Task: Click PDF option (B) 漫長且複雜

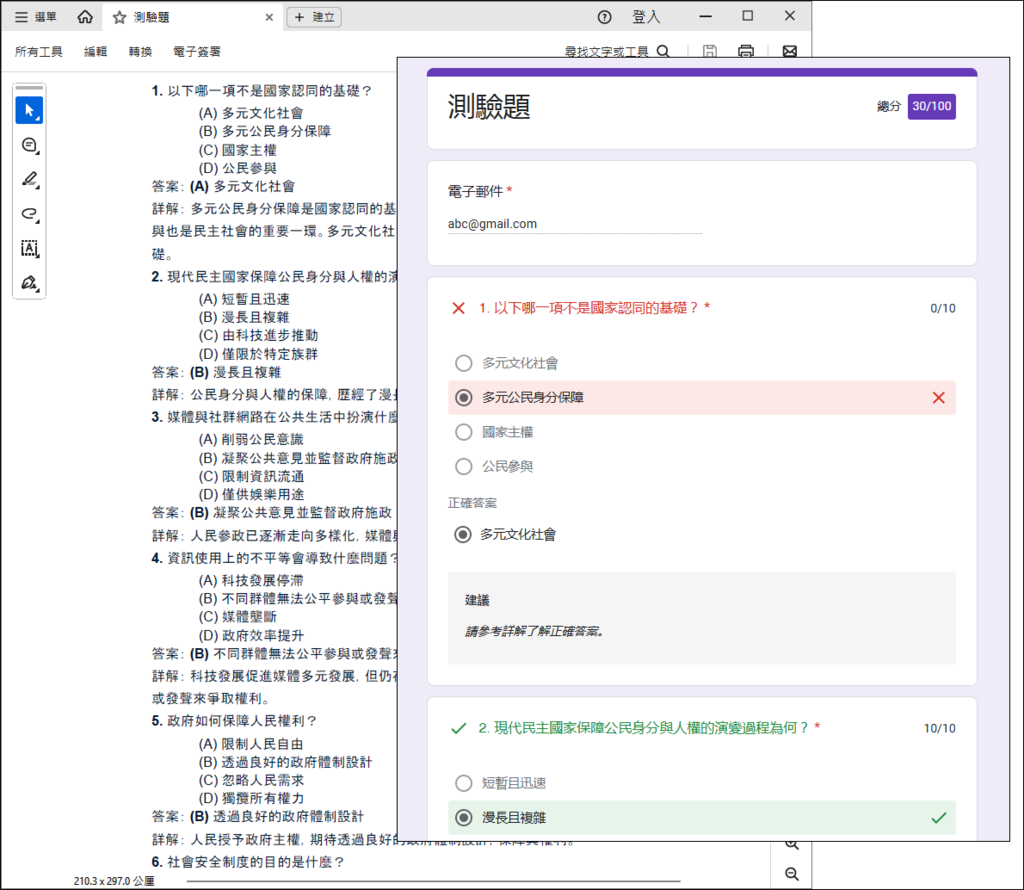Action: (244, 317)
